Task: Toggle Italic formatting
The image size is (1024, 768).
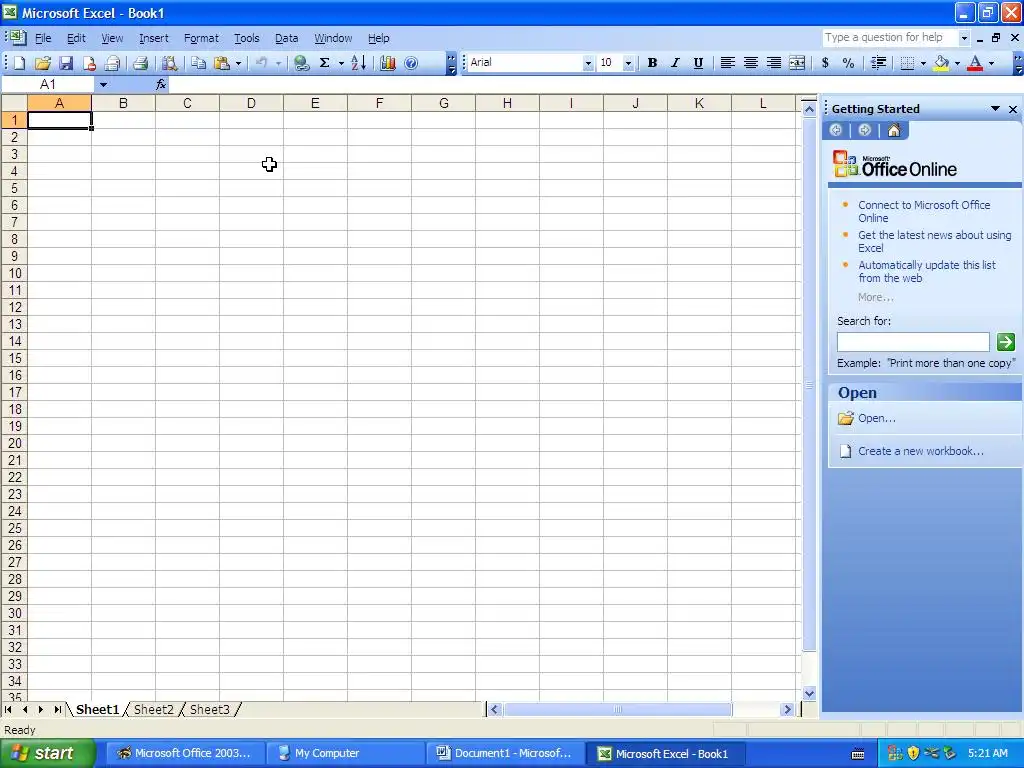Action: (675, 63)
